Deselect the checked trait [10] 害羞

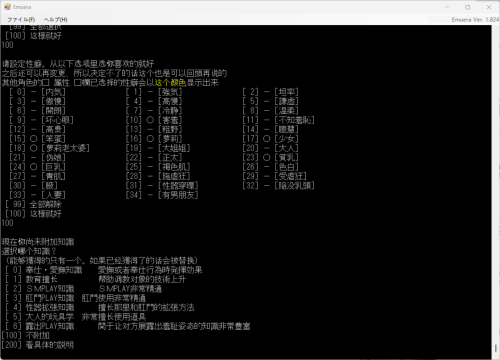154,120
